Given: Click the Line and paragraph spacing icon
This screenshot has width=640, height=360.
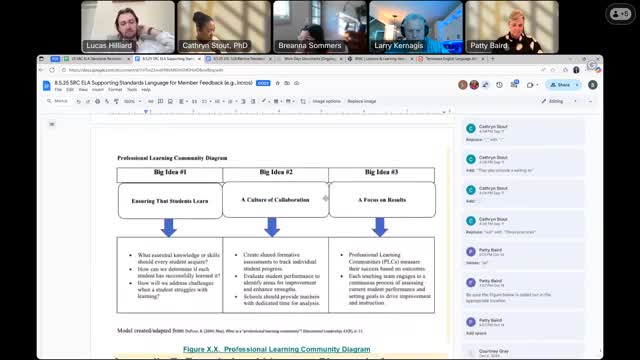Looking at the screenshot, I should click(194, 101).
